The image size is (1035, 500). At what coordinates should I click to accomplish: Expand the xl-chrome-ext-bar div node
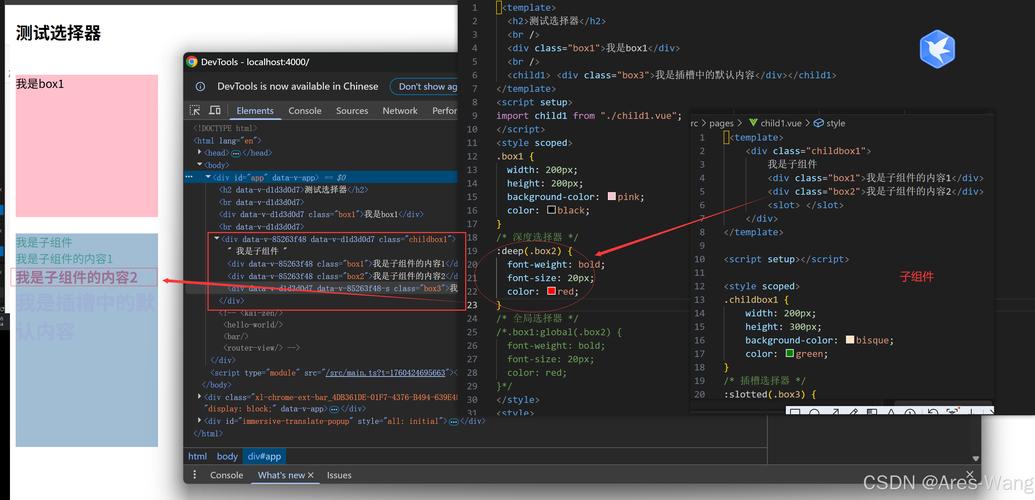point(200,396)
